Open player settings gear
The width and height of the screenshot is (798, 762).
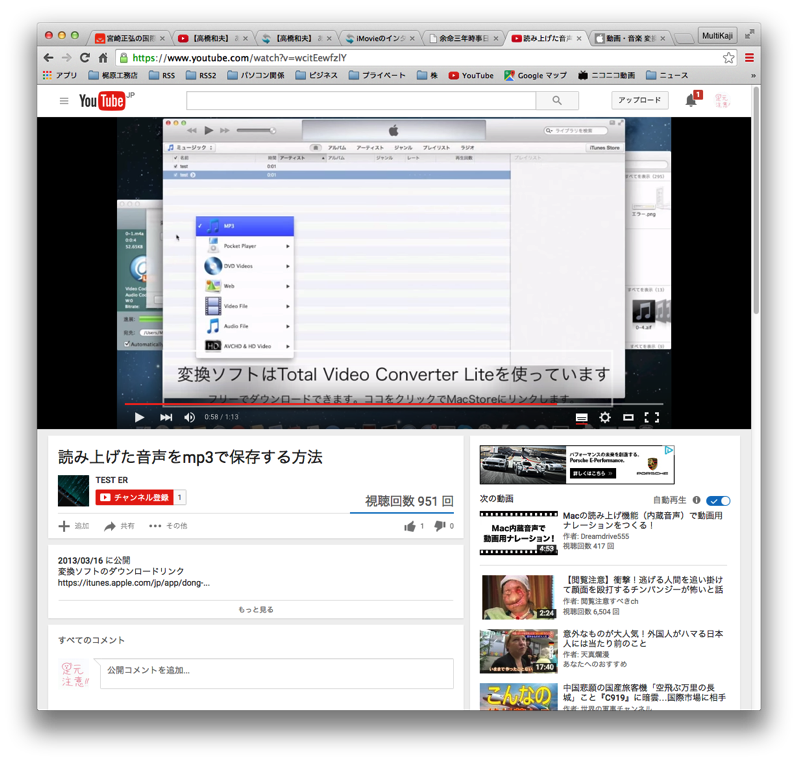coord(605,417)
